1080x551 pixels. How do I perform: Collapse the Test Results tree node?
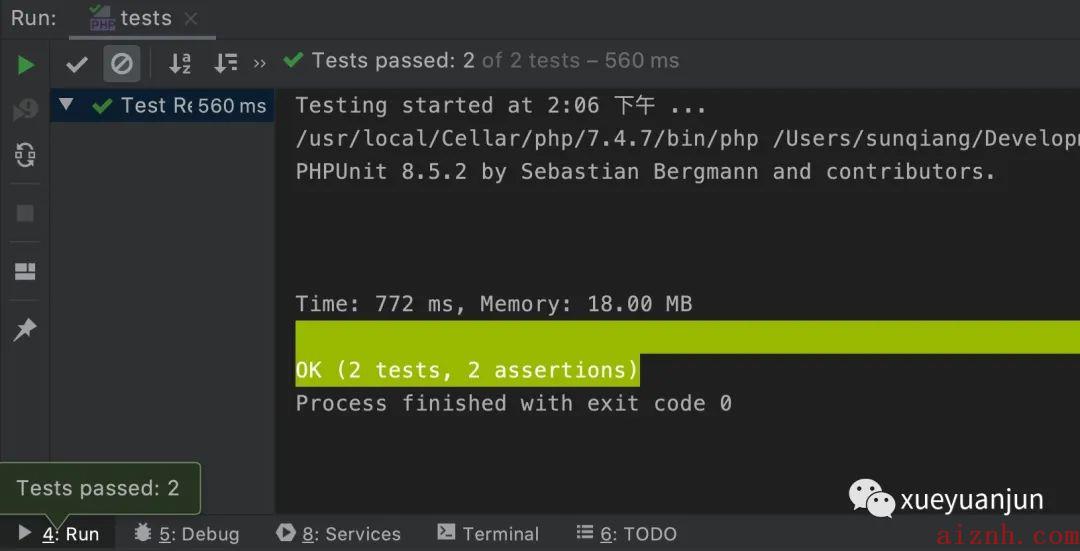[66, 105]
